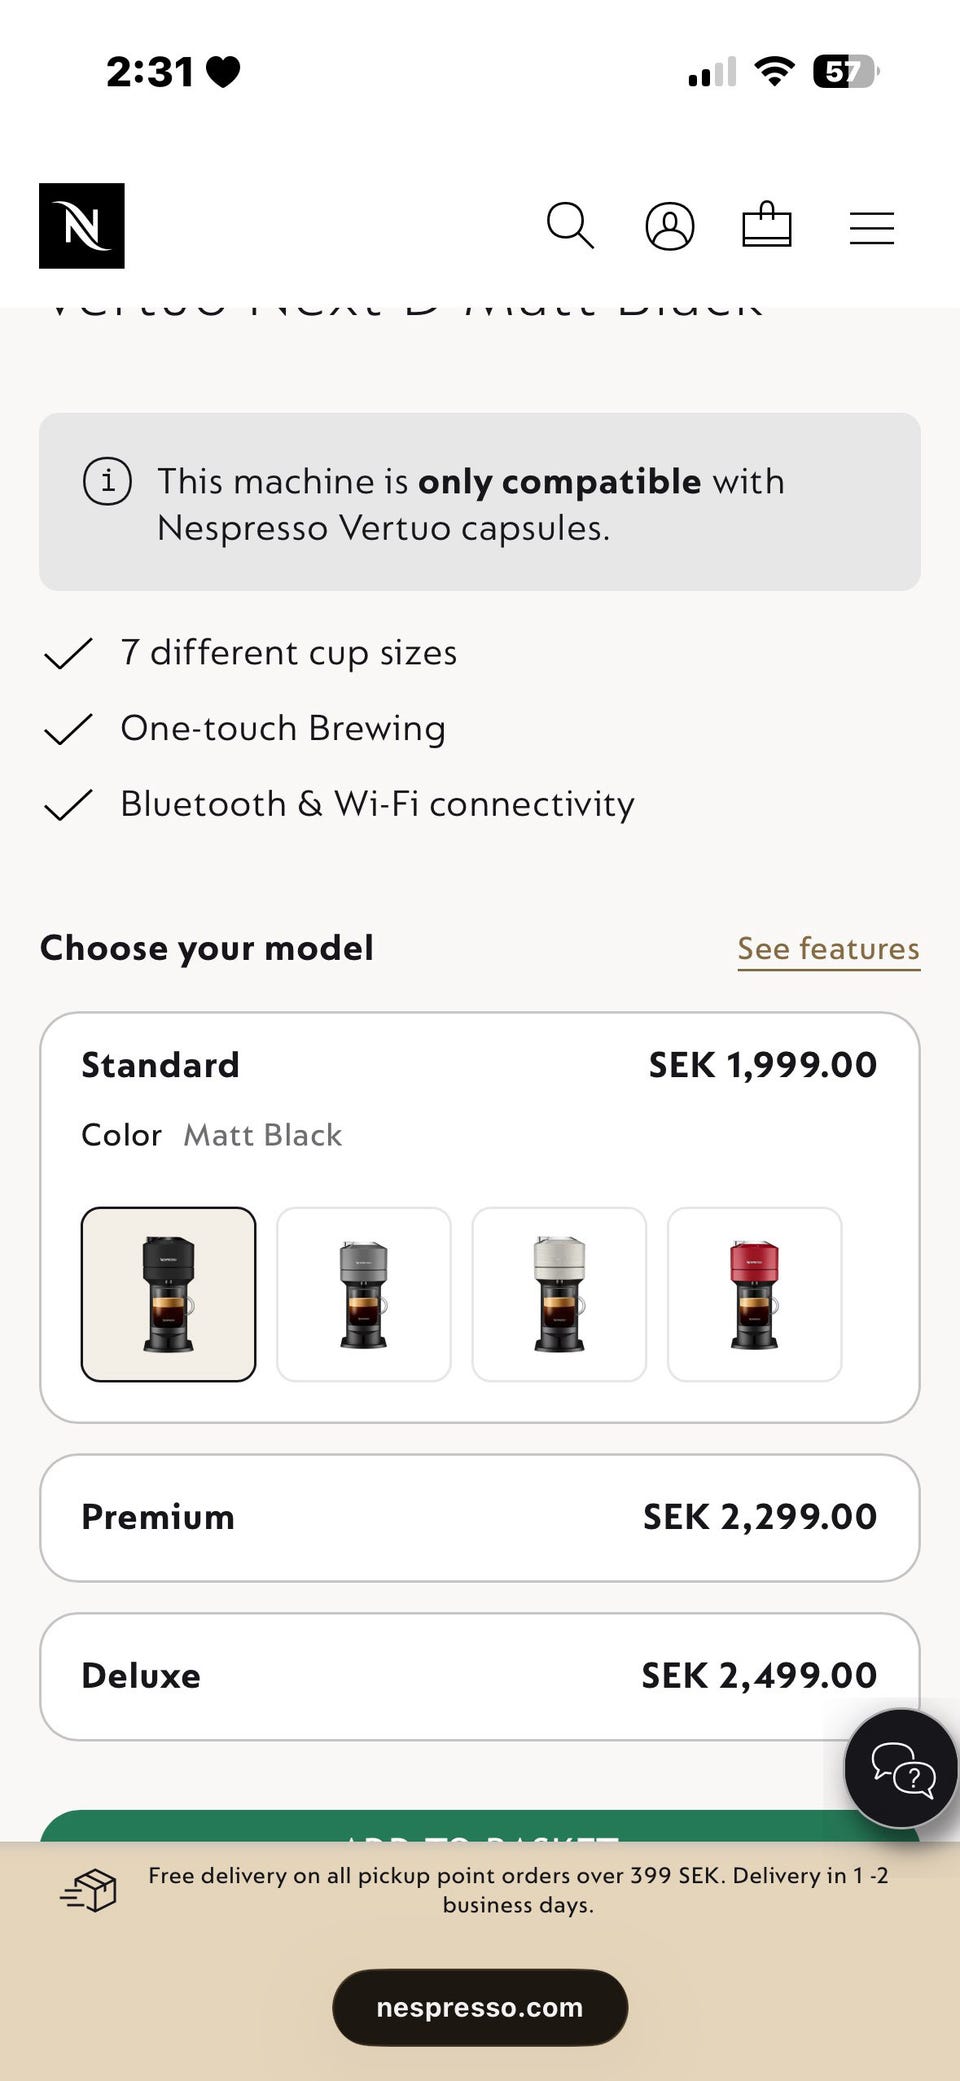Viewport: 960px width, 2081px height.
Task: Select the Matt Black color swatch
Action: (x=168, y=1294)
